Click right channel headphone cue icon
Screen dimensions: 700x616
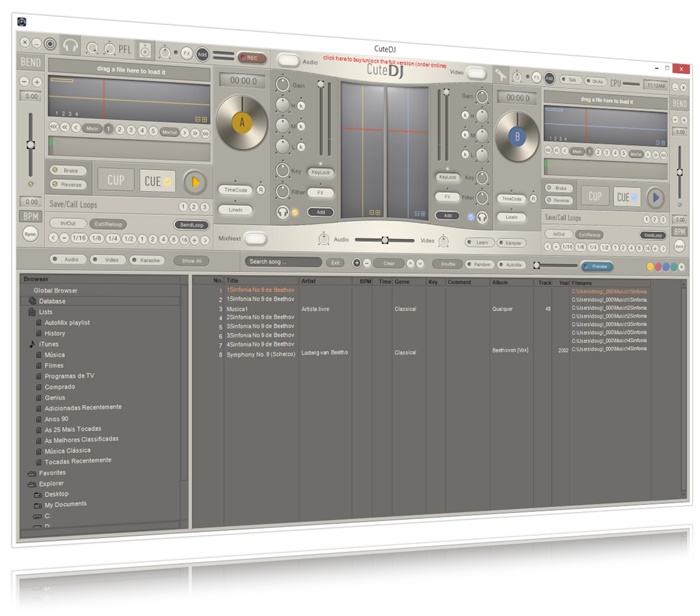[x=482, y=217]
